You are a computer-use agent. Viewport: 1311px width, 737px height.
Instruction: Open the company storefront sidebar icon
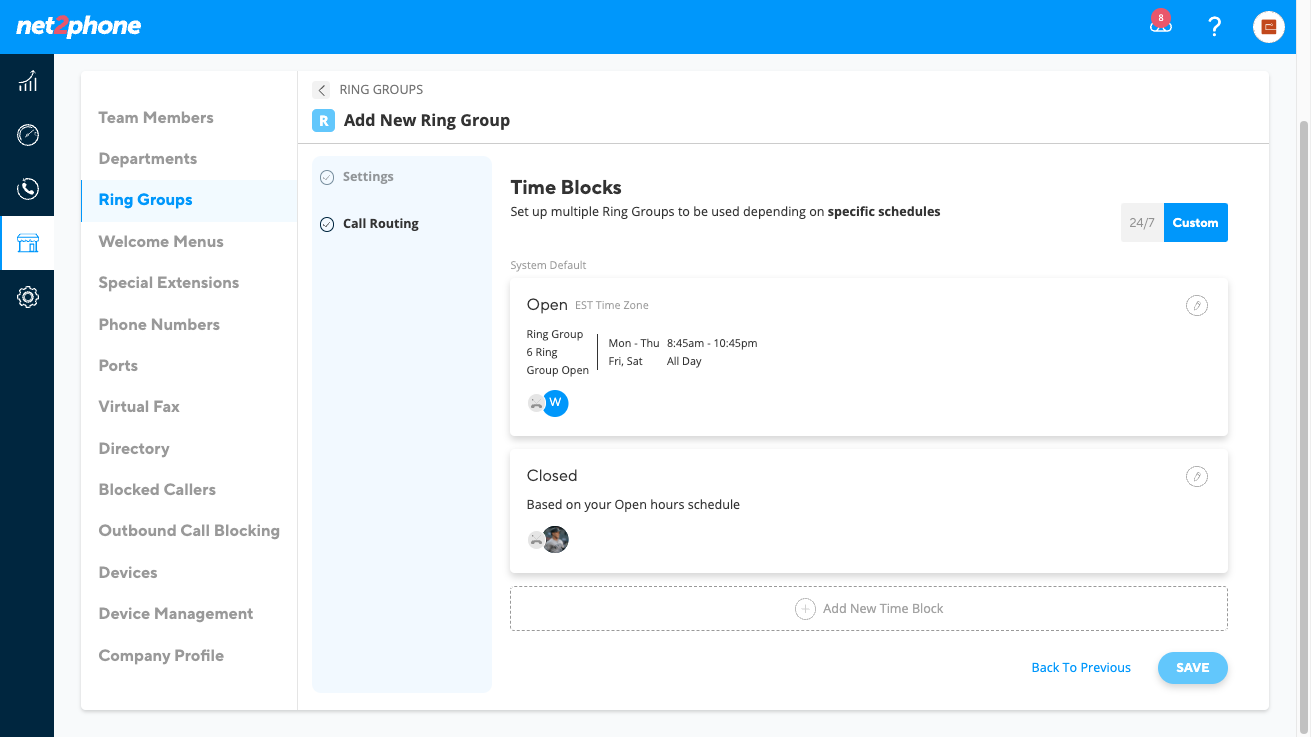[27, 243]
